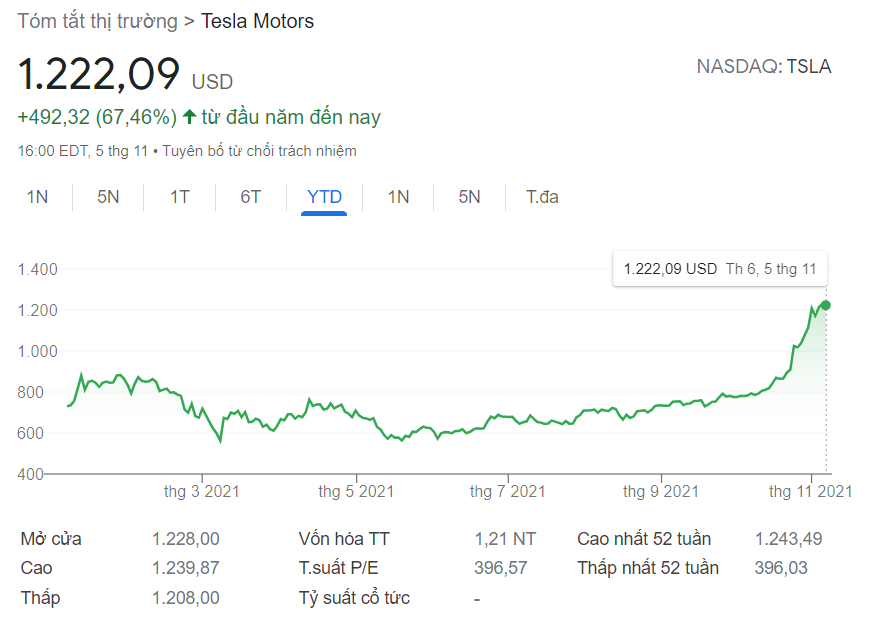
Task: Click the thg 11 2021 axis label
Action: click(x=810, y=491)
